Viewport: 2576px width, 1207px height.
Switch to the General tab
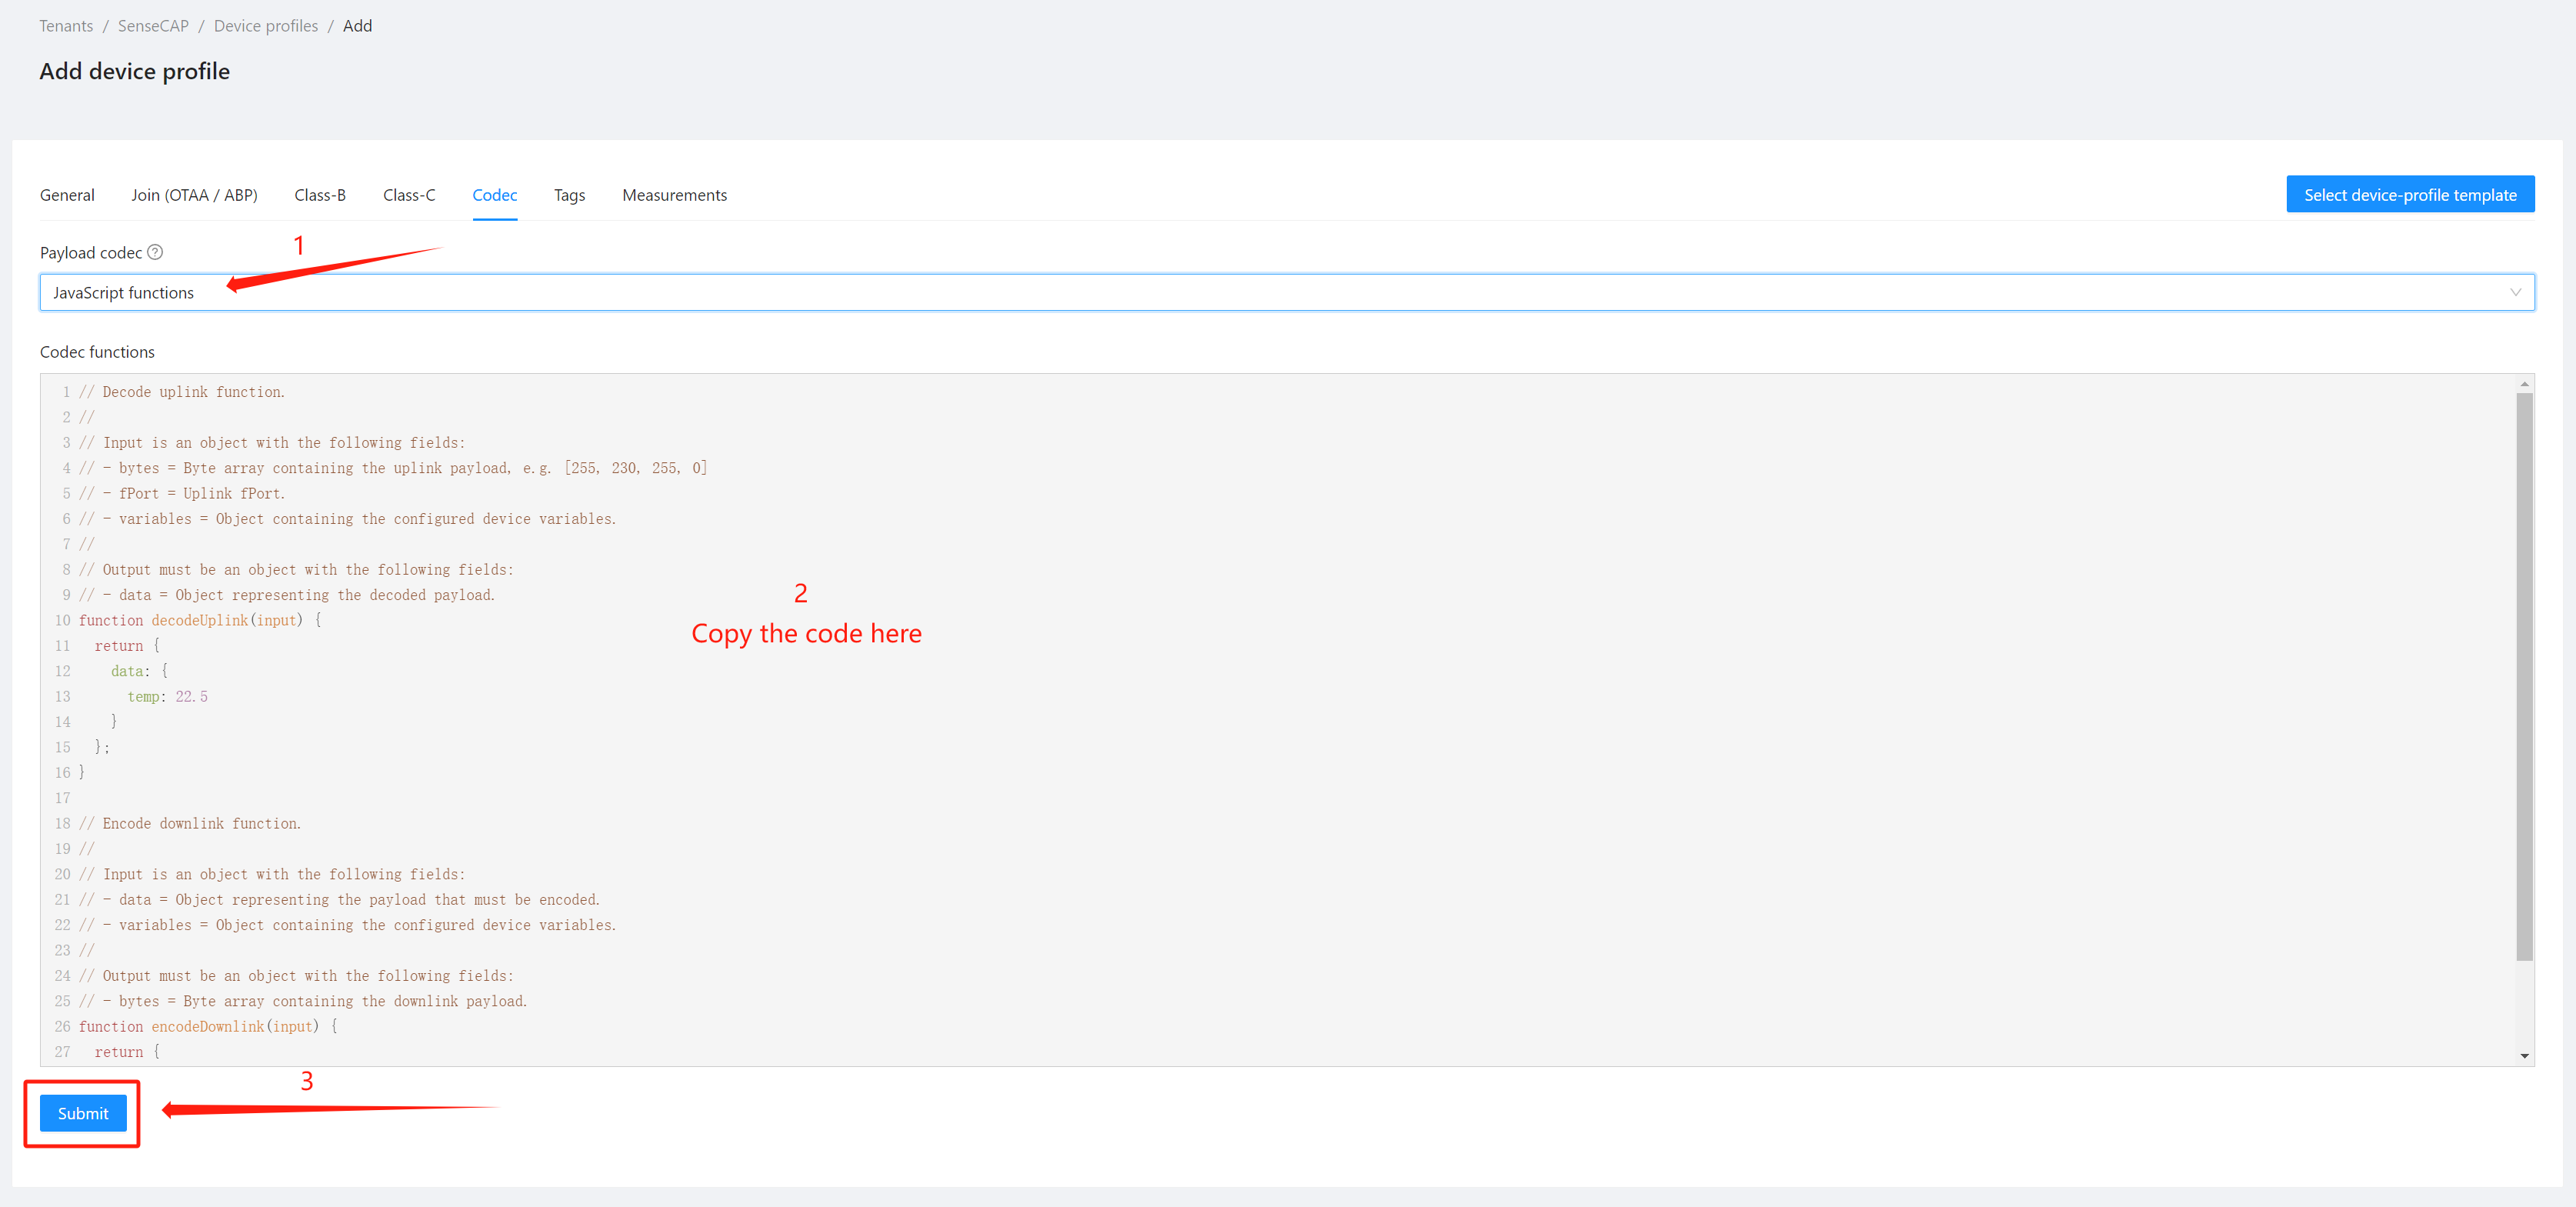coord(67,195)
